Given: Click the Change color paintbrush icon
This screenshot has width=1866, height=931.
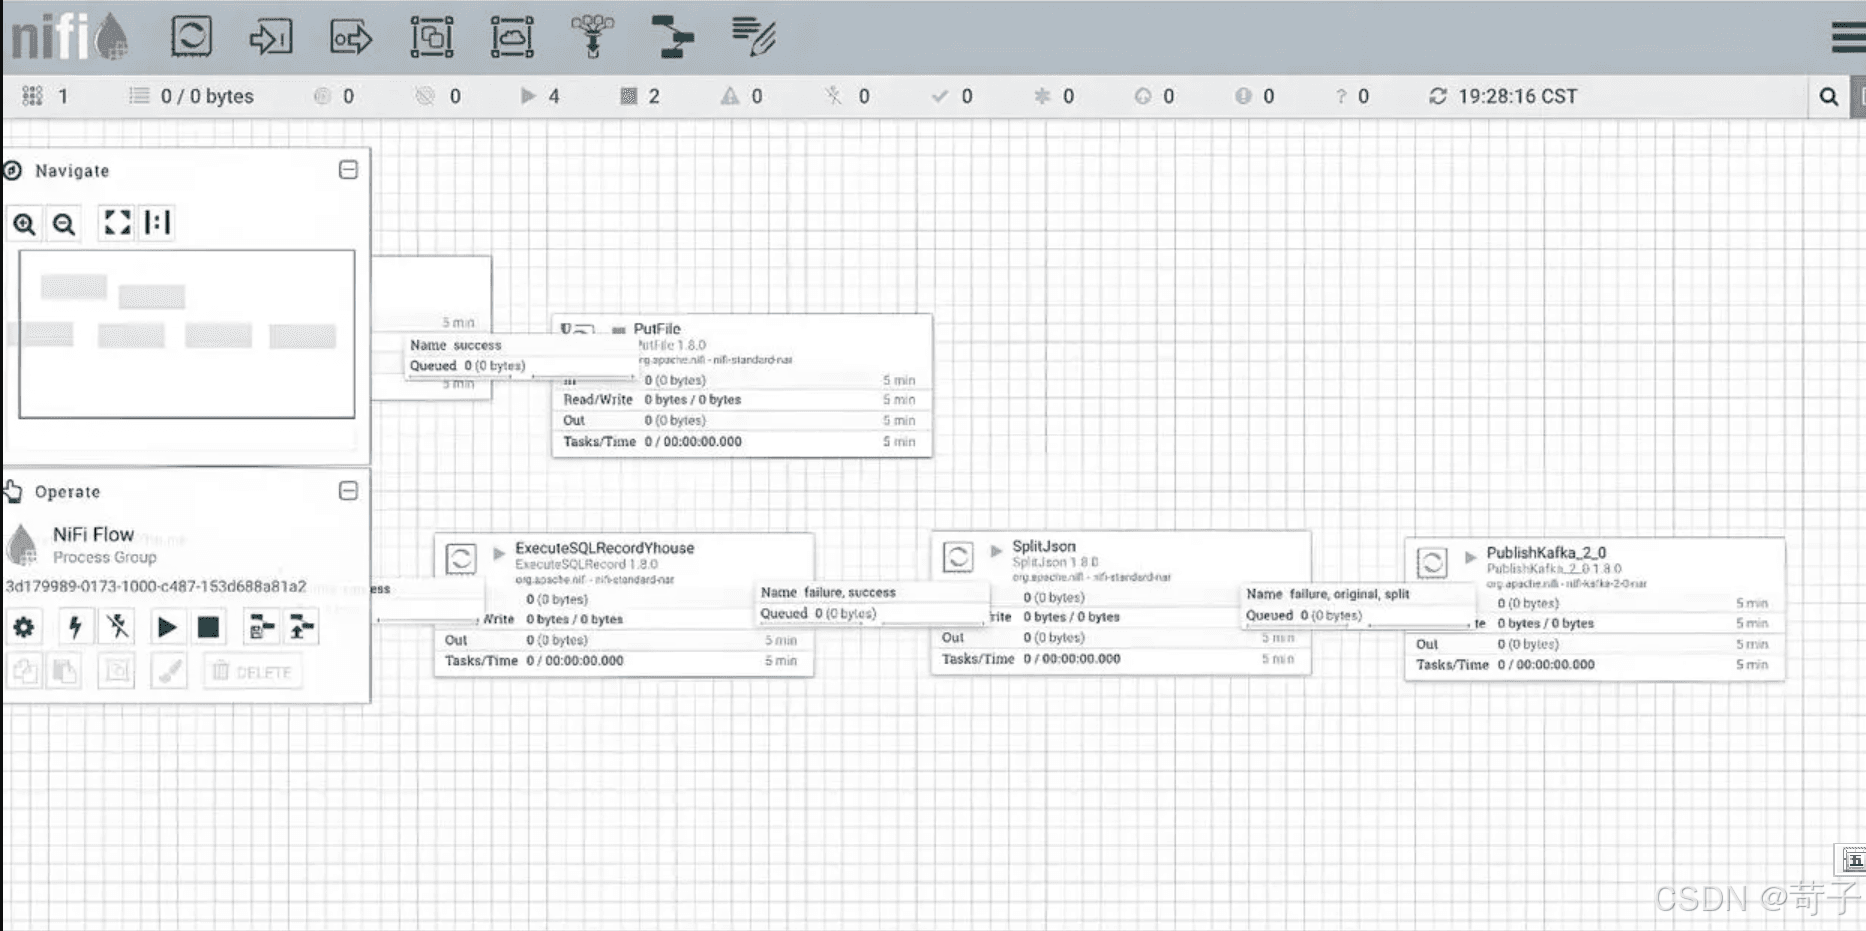Looking at the screenshot, I should [169, 671].
